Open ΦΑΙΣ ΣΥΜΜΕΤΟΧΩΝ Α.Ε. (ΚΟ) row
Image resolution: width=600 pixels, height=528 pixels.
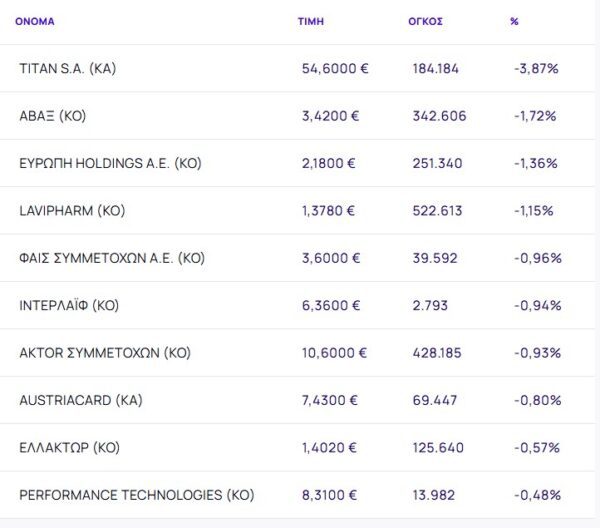pyautogui.click(x=112, y=258)
